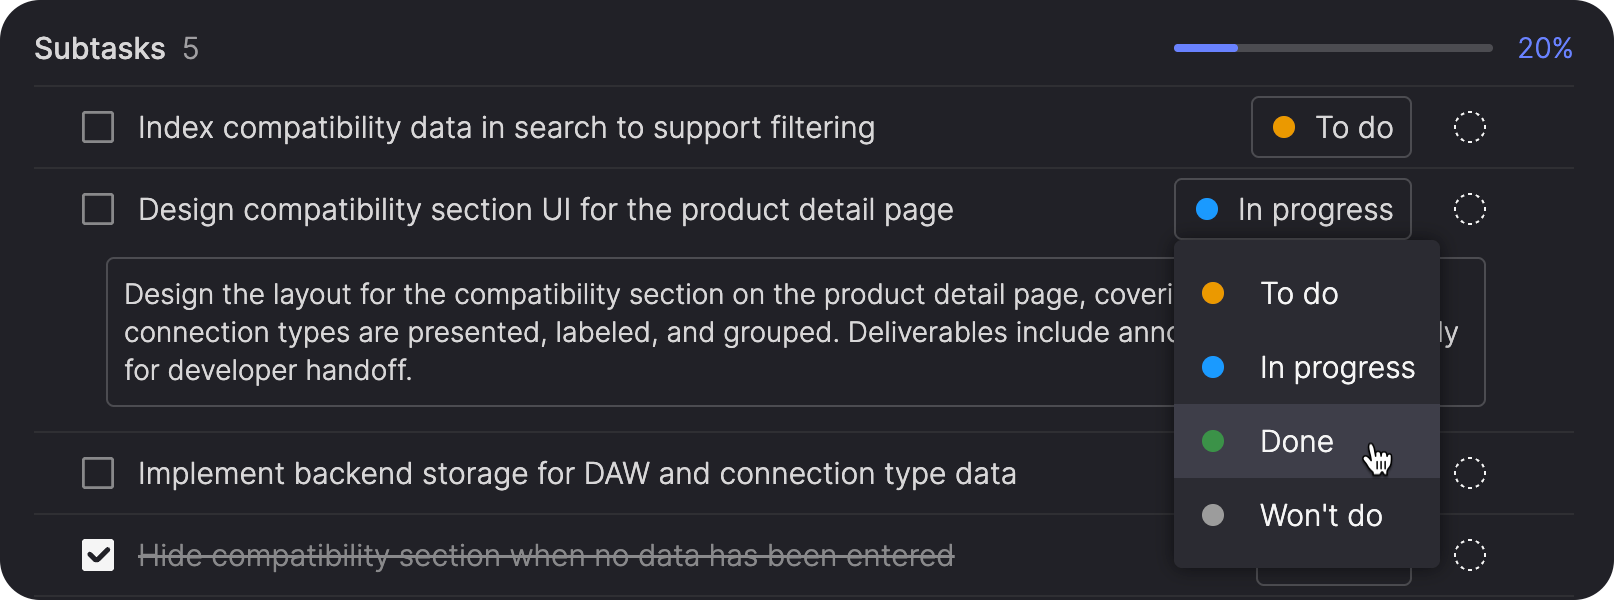Click the subtasks progress bar

click(1332, 48)
